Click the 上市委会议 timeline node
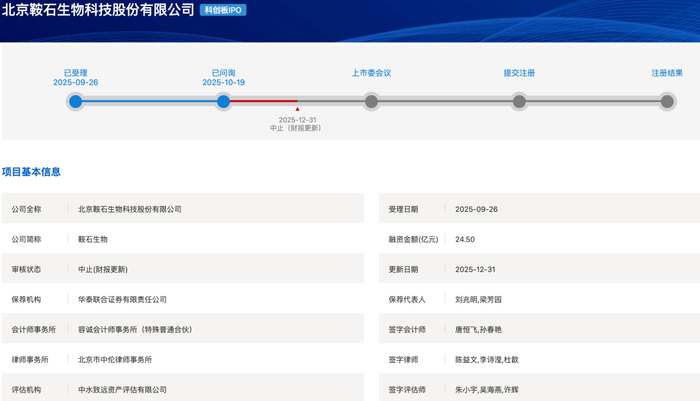Screen dimensions: 700x401 point(371,102)
